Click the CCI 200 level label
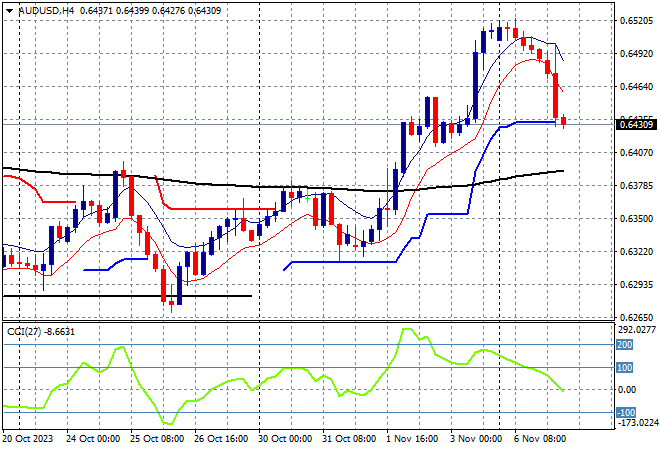The height and width of the screenshot is (450, 660). 625,345
